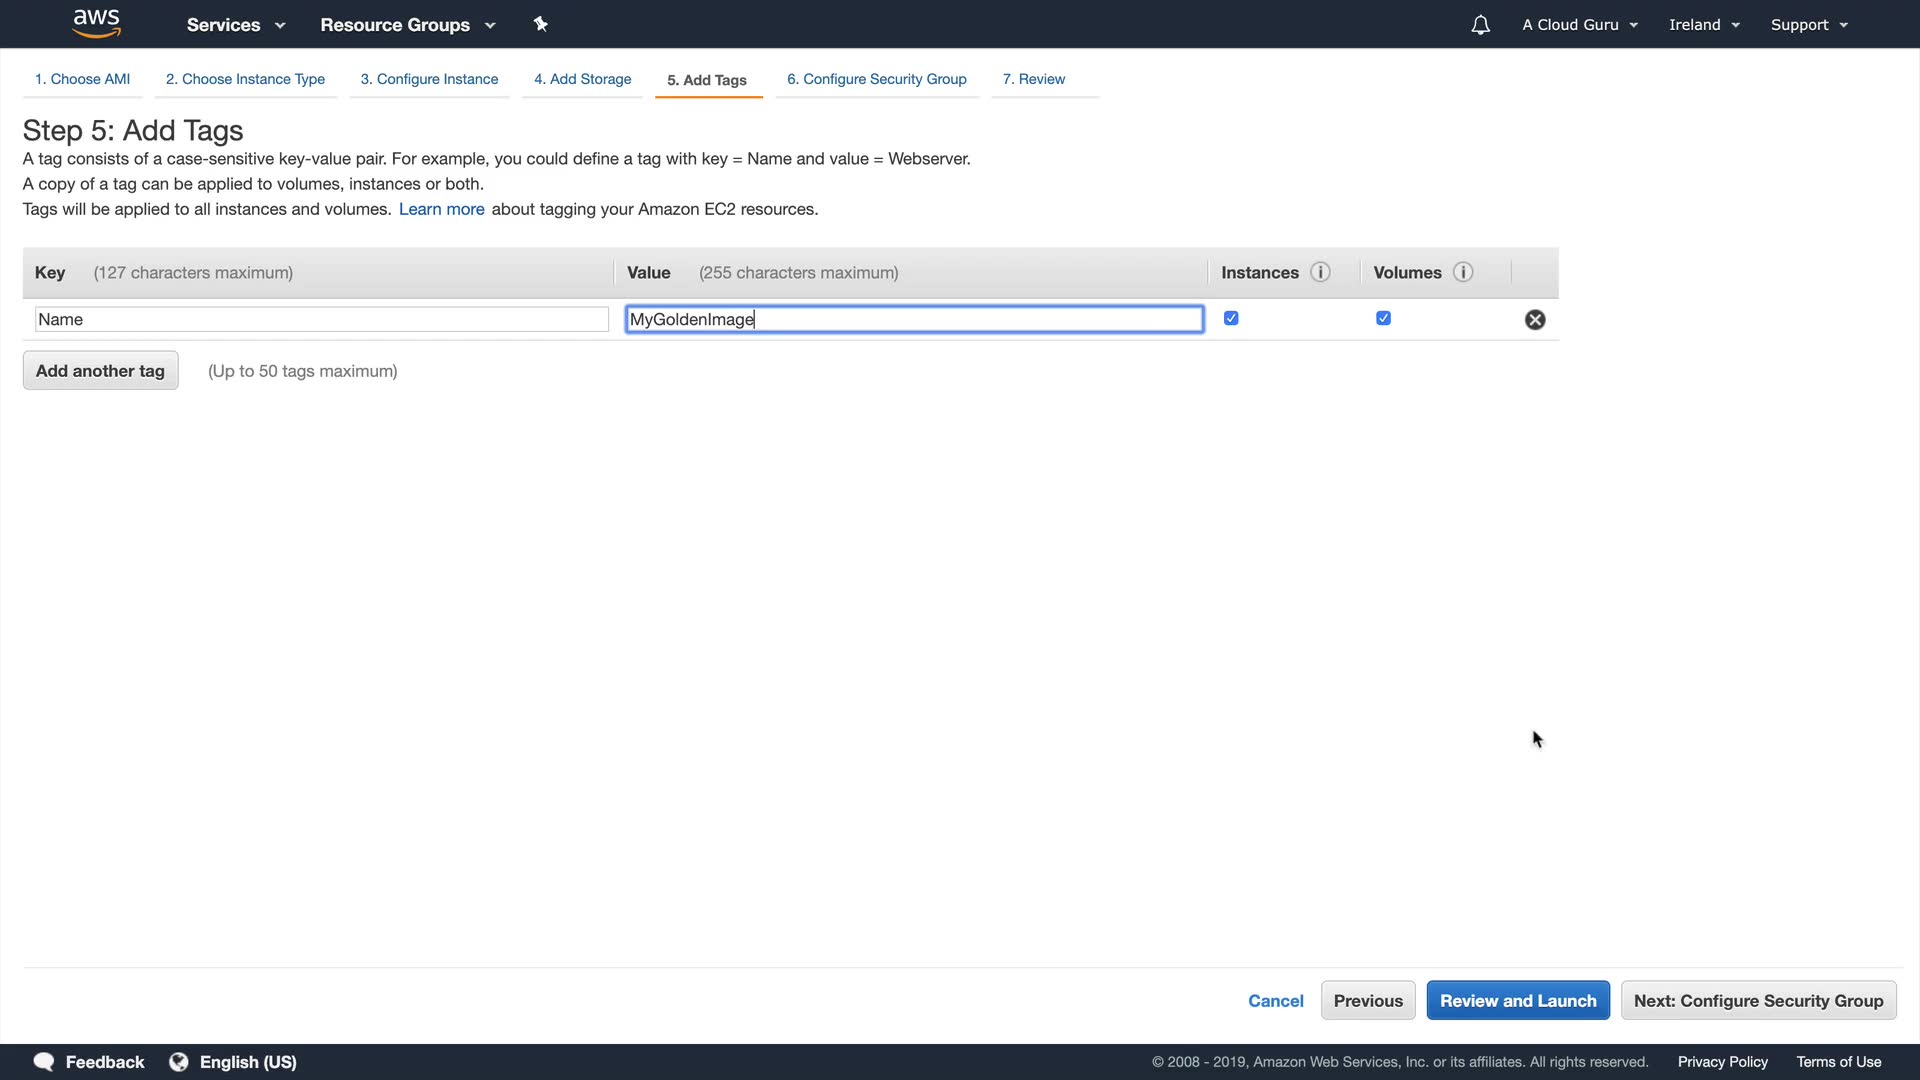Click the AWS logo home icon
This screenshot has width=1920, height=1080.
[x=96, y=23]
